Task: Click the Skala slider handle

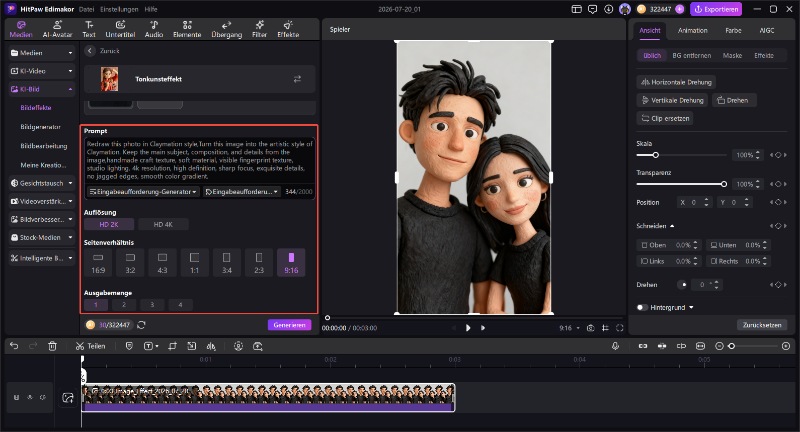Action: [x=656, y=155]
